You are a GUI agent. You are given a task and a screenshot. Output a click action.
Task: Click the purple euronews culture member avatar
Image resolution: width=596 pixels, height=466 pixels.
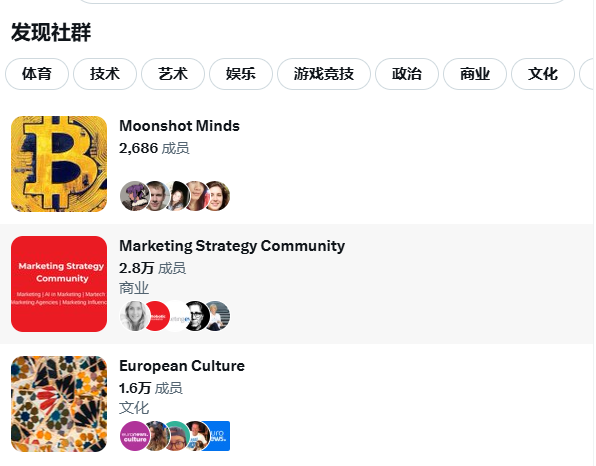(135, 436)
